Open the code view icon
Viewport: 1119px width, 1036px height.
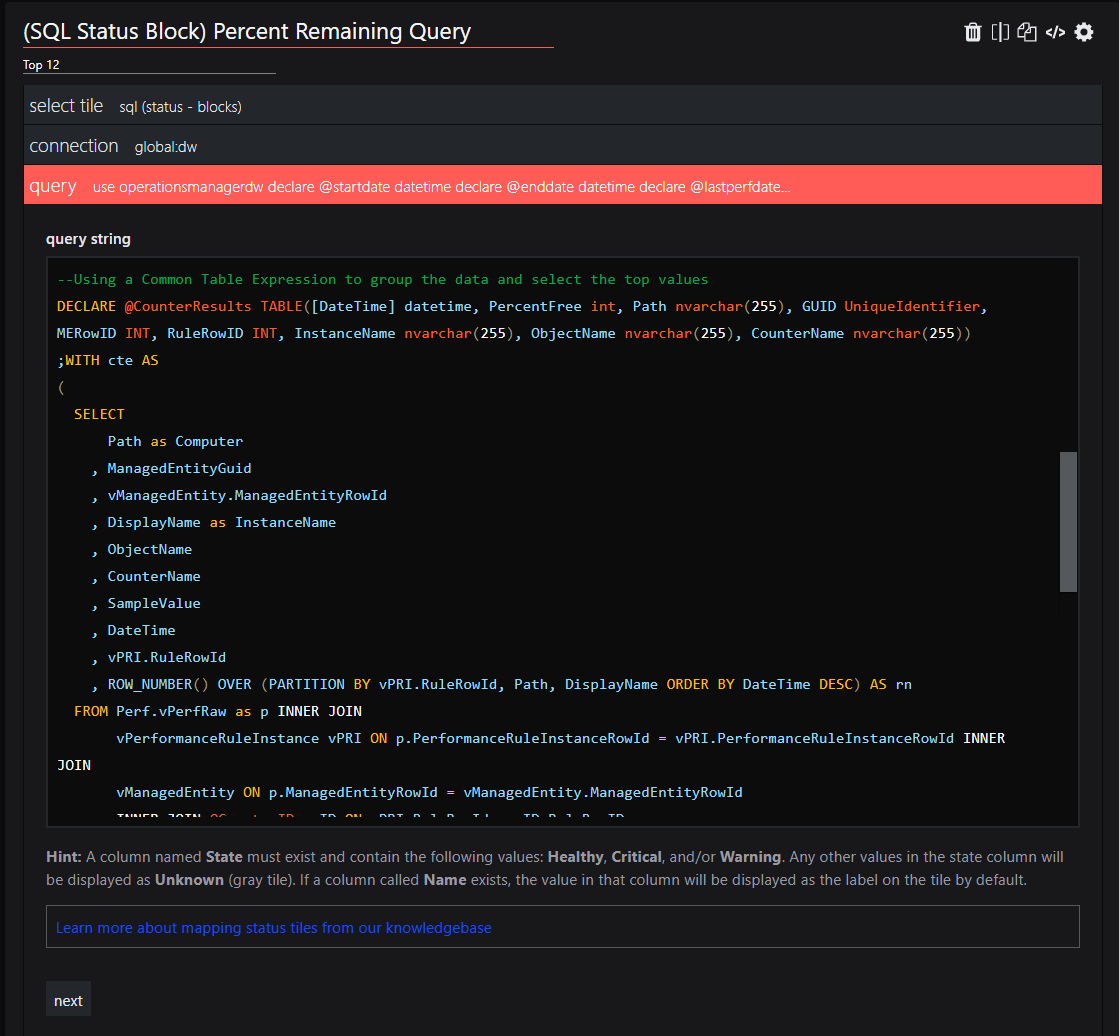point(1055,32)
